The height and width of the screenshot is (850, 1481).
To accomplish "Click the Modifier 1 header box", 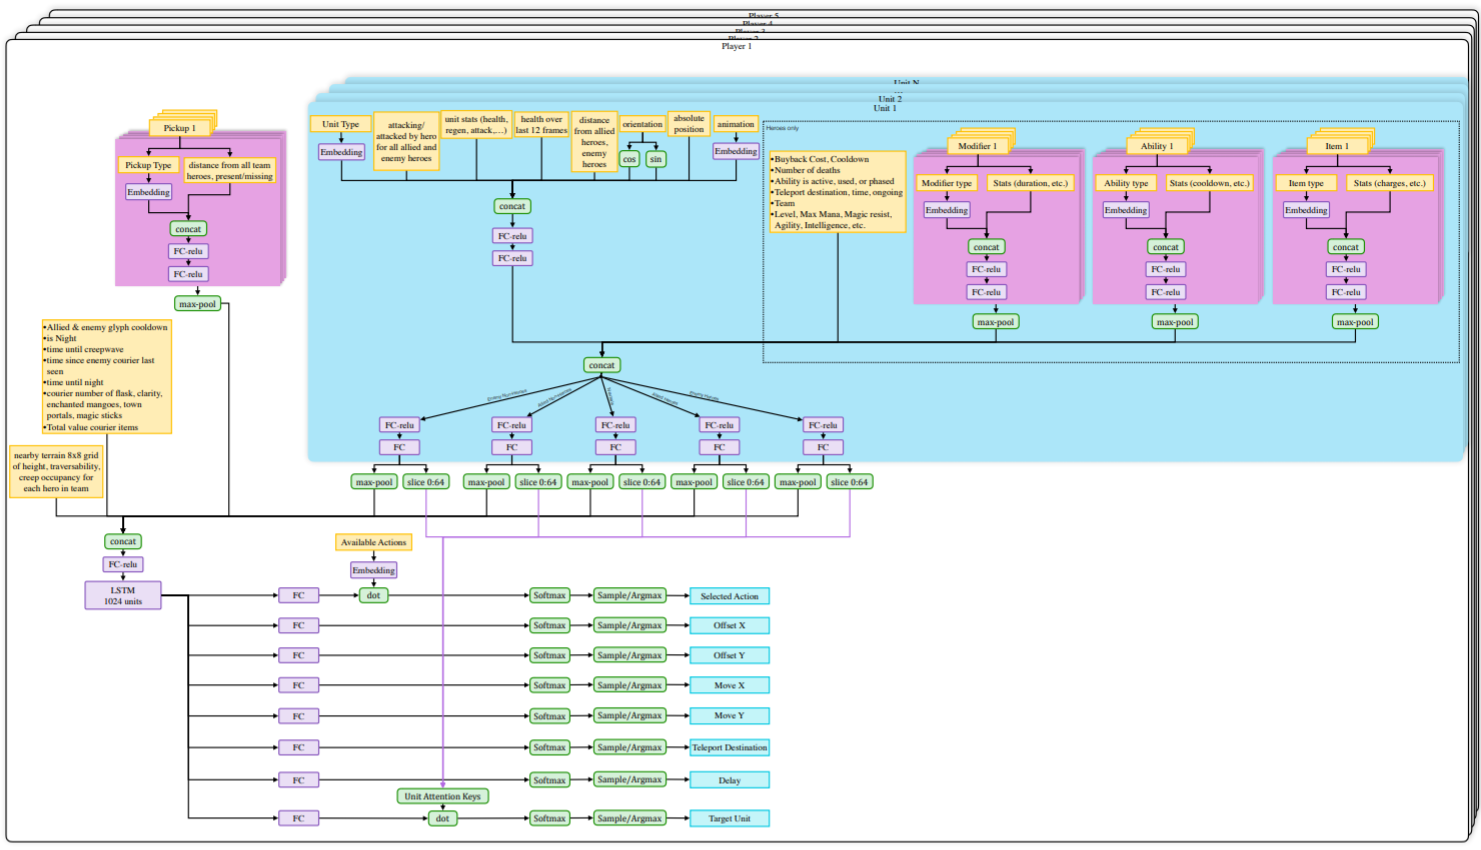I will pos(977,146).
